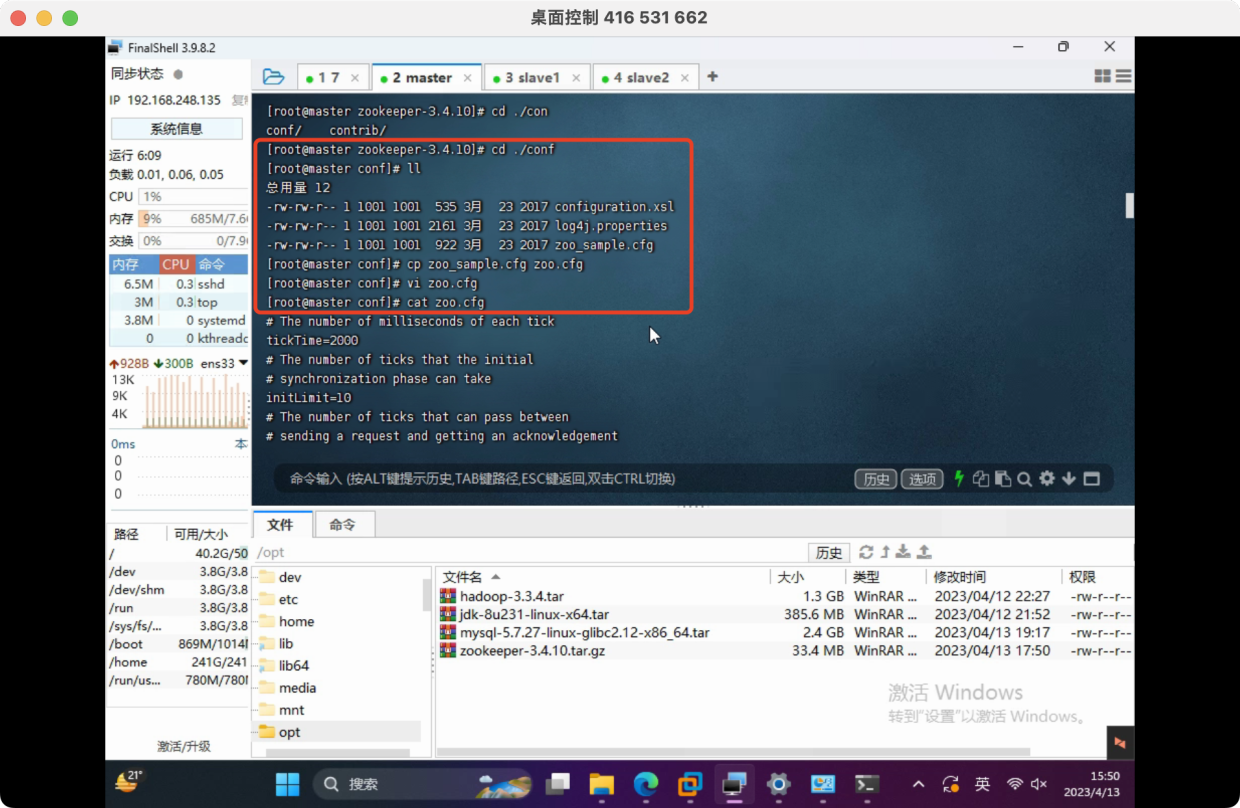Switch to the 3 slave1 tab

(530, 78)
